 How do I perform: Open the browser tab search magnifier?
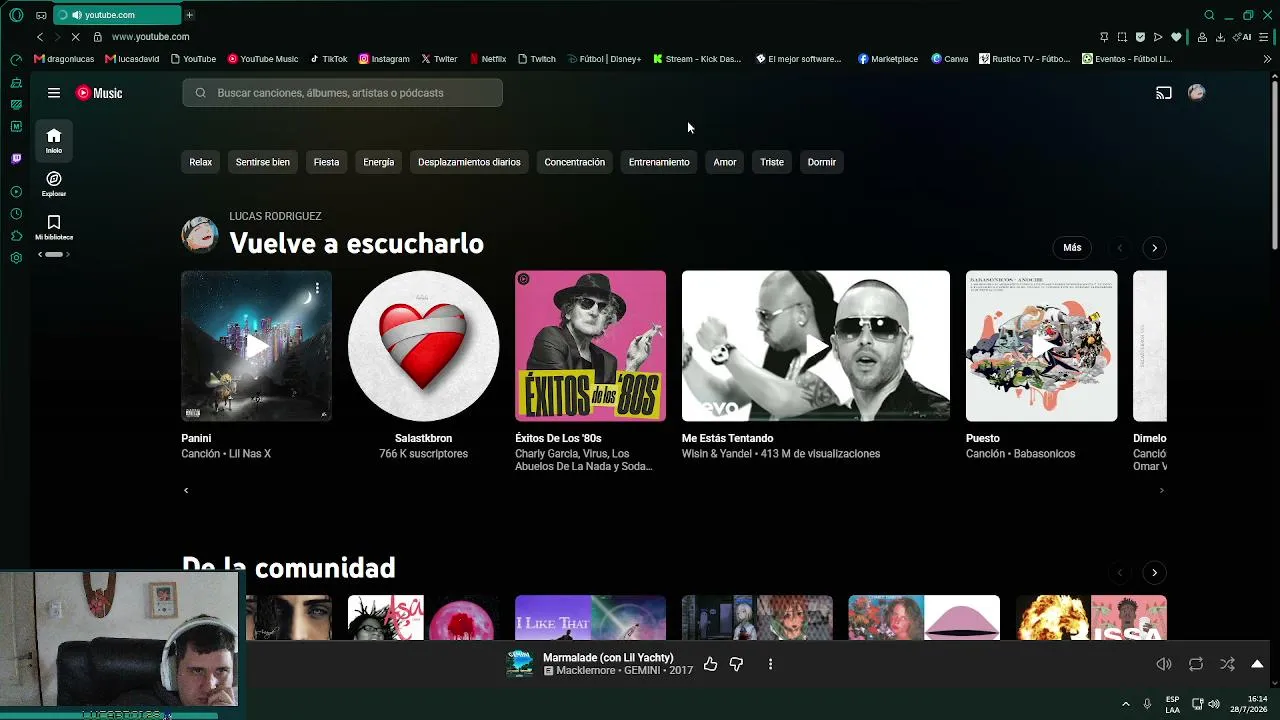tap(1209, 15)
